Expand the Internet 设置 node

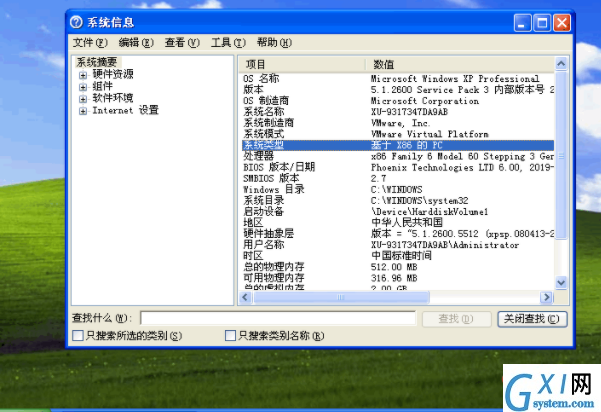tap(83, 111)
